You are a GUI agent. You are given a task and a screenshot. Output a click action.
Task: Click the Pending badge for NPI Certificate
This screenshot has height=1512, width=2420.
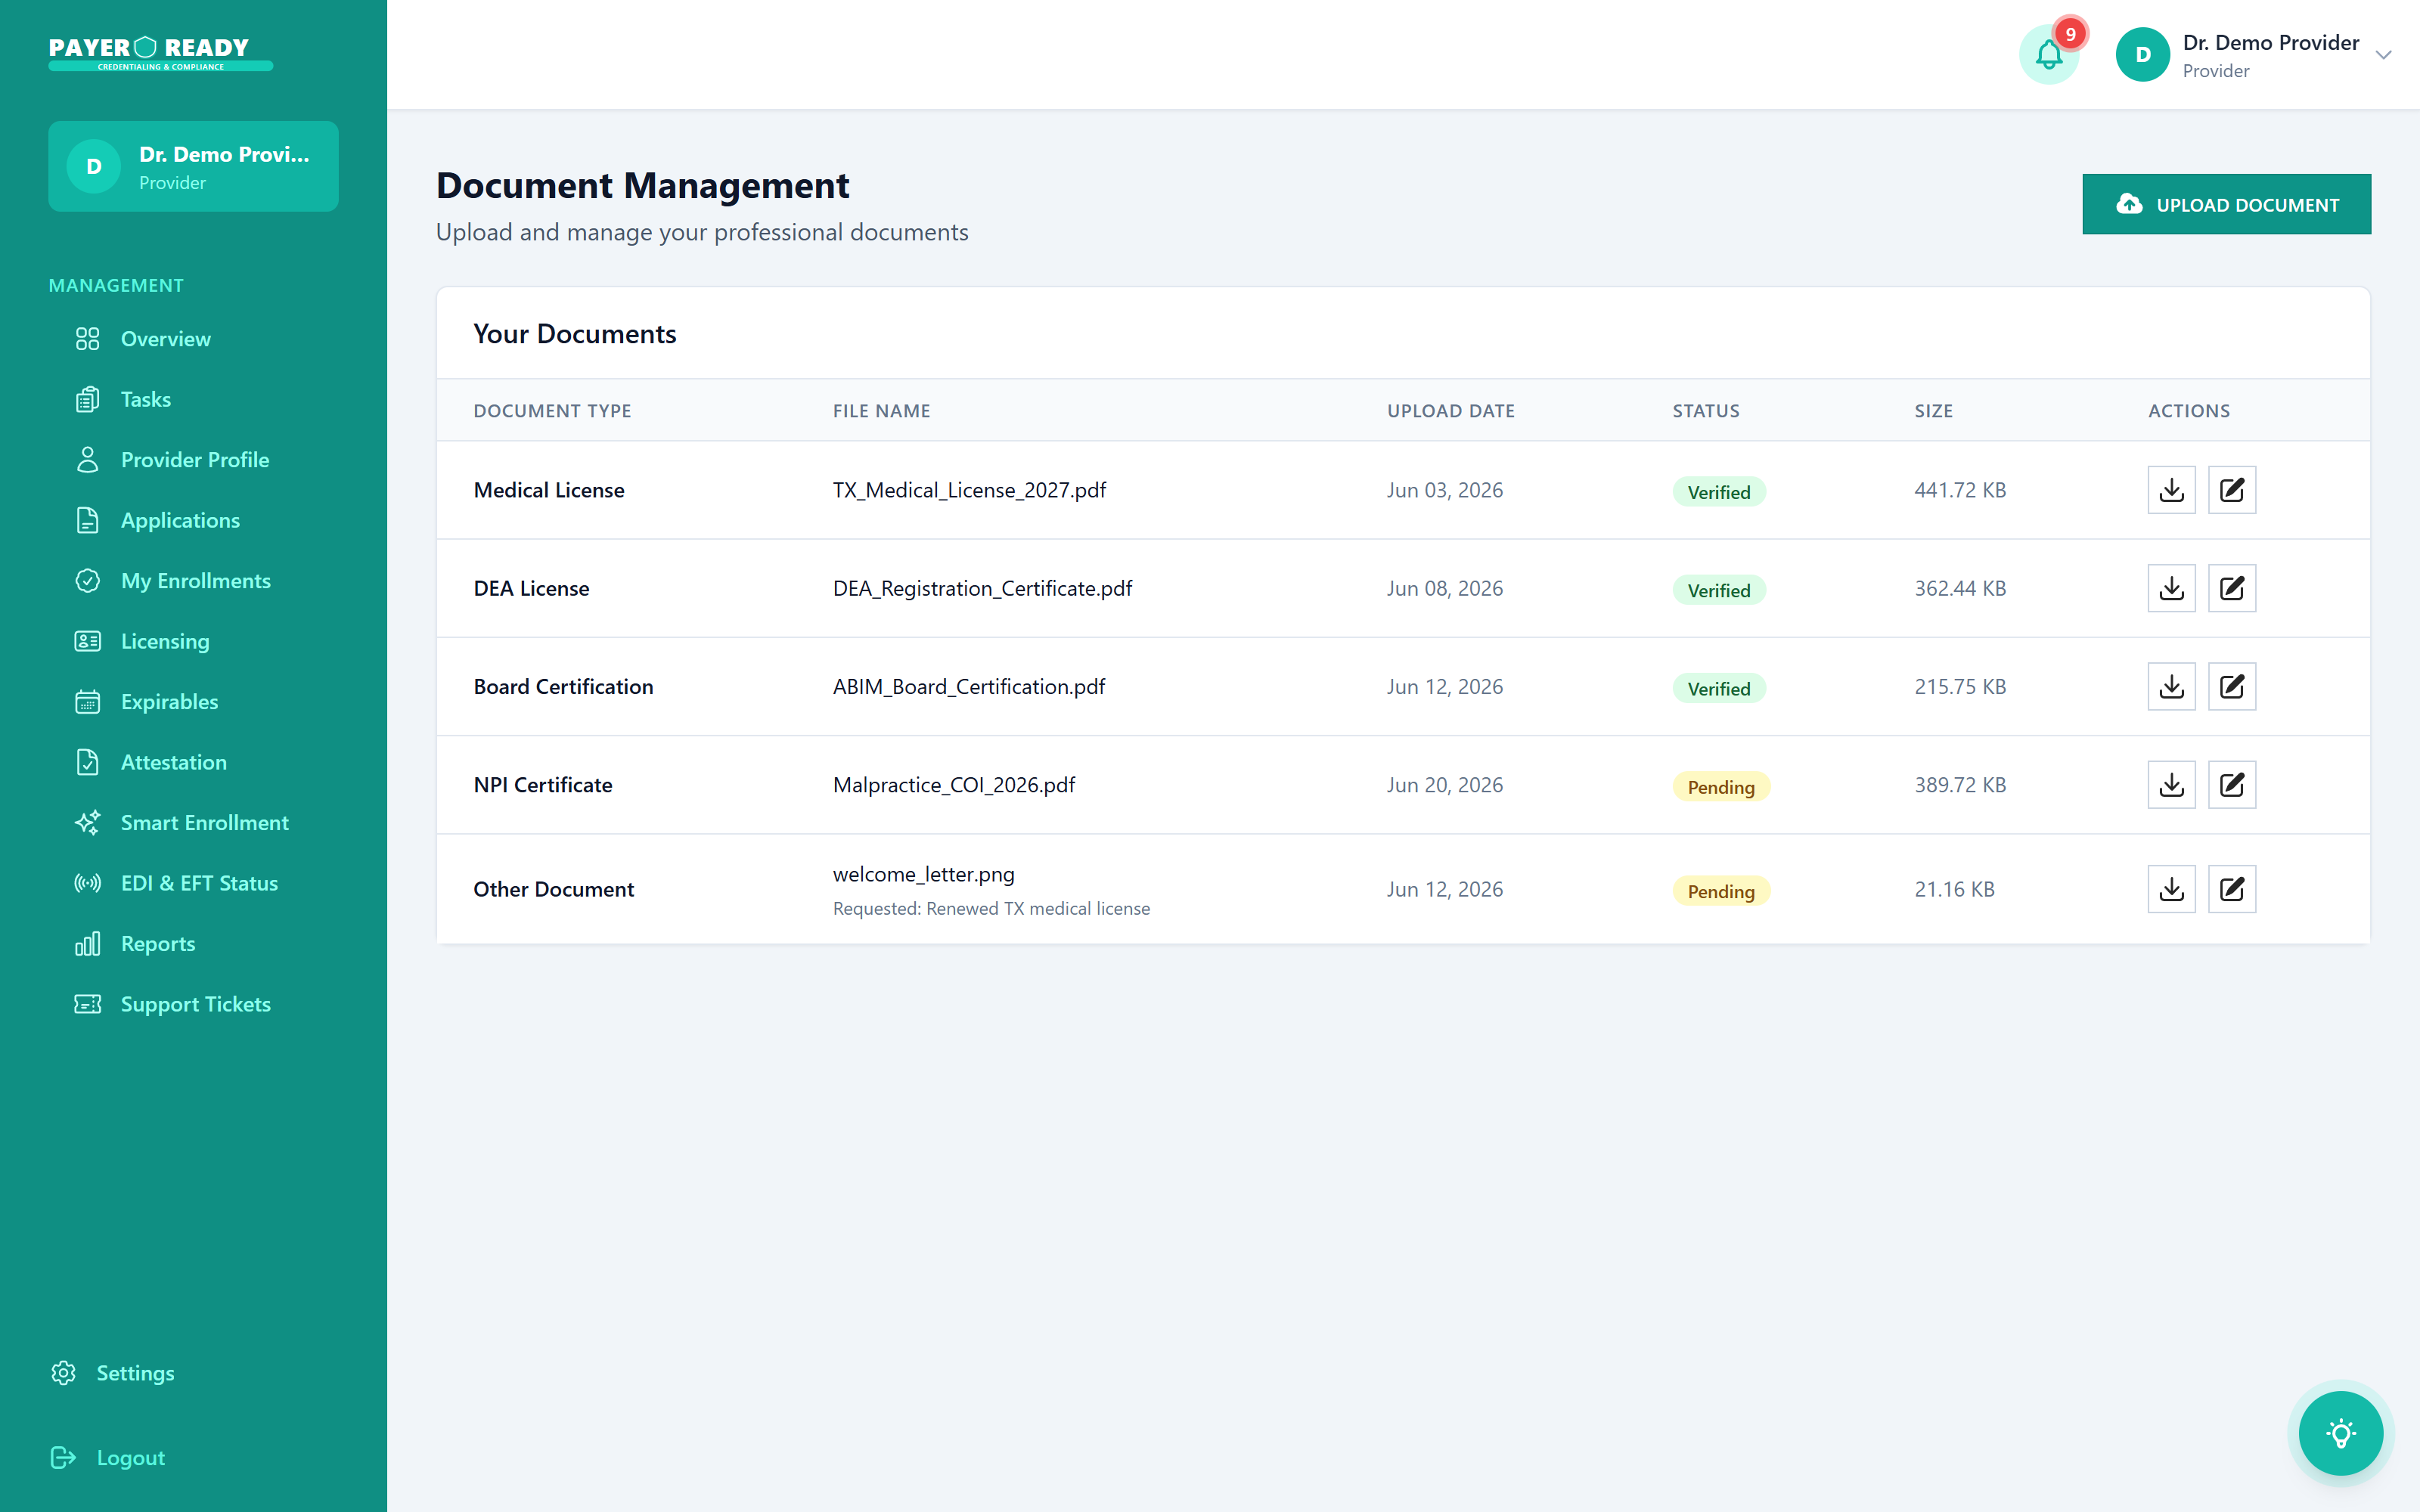(x=1721, y=787)
